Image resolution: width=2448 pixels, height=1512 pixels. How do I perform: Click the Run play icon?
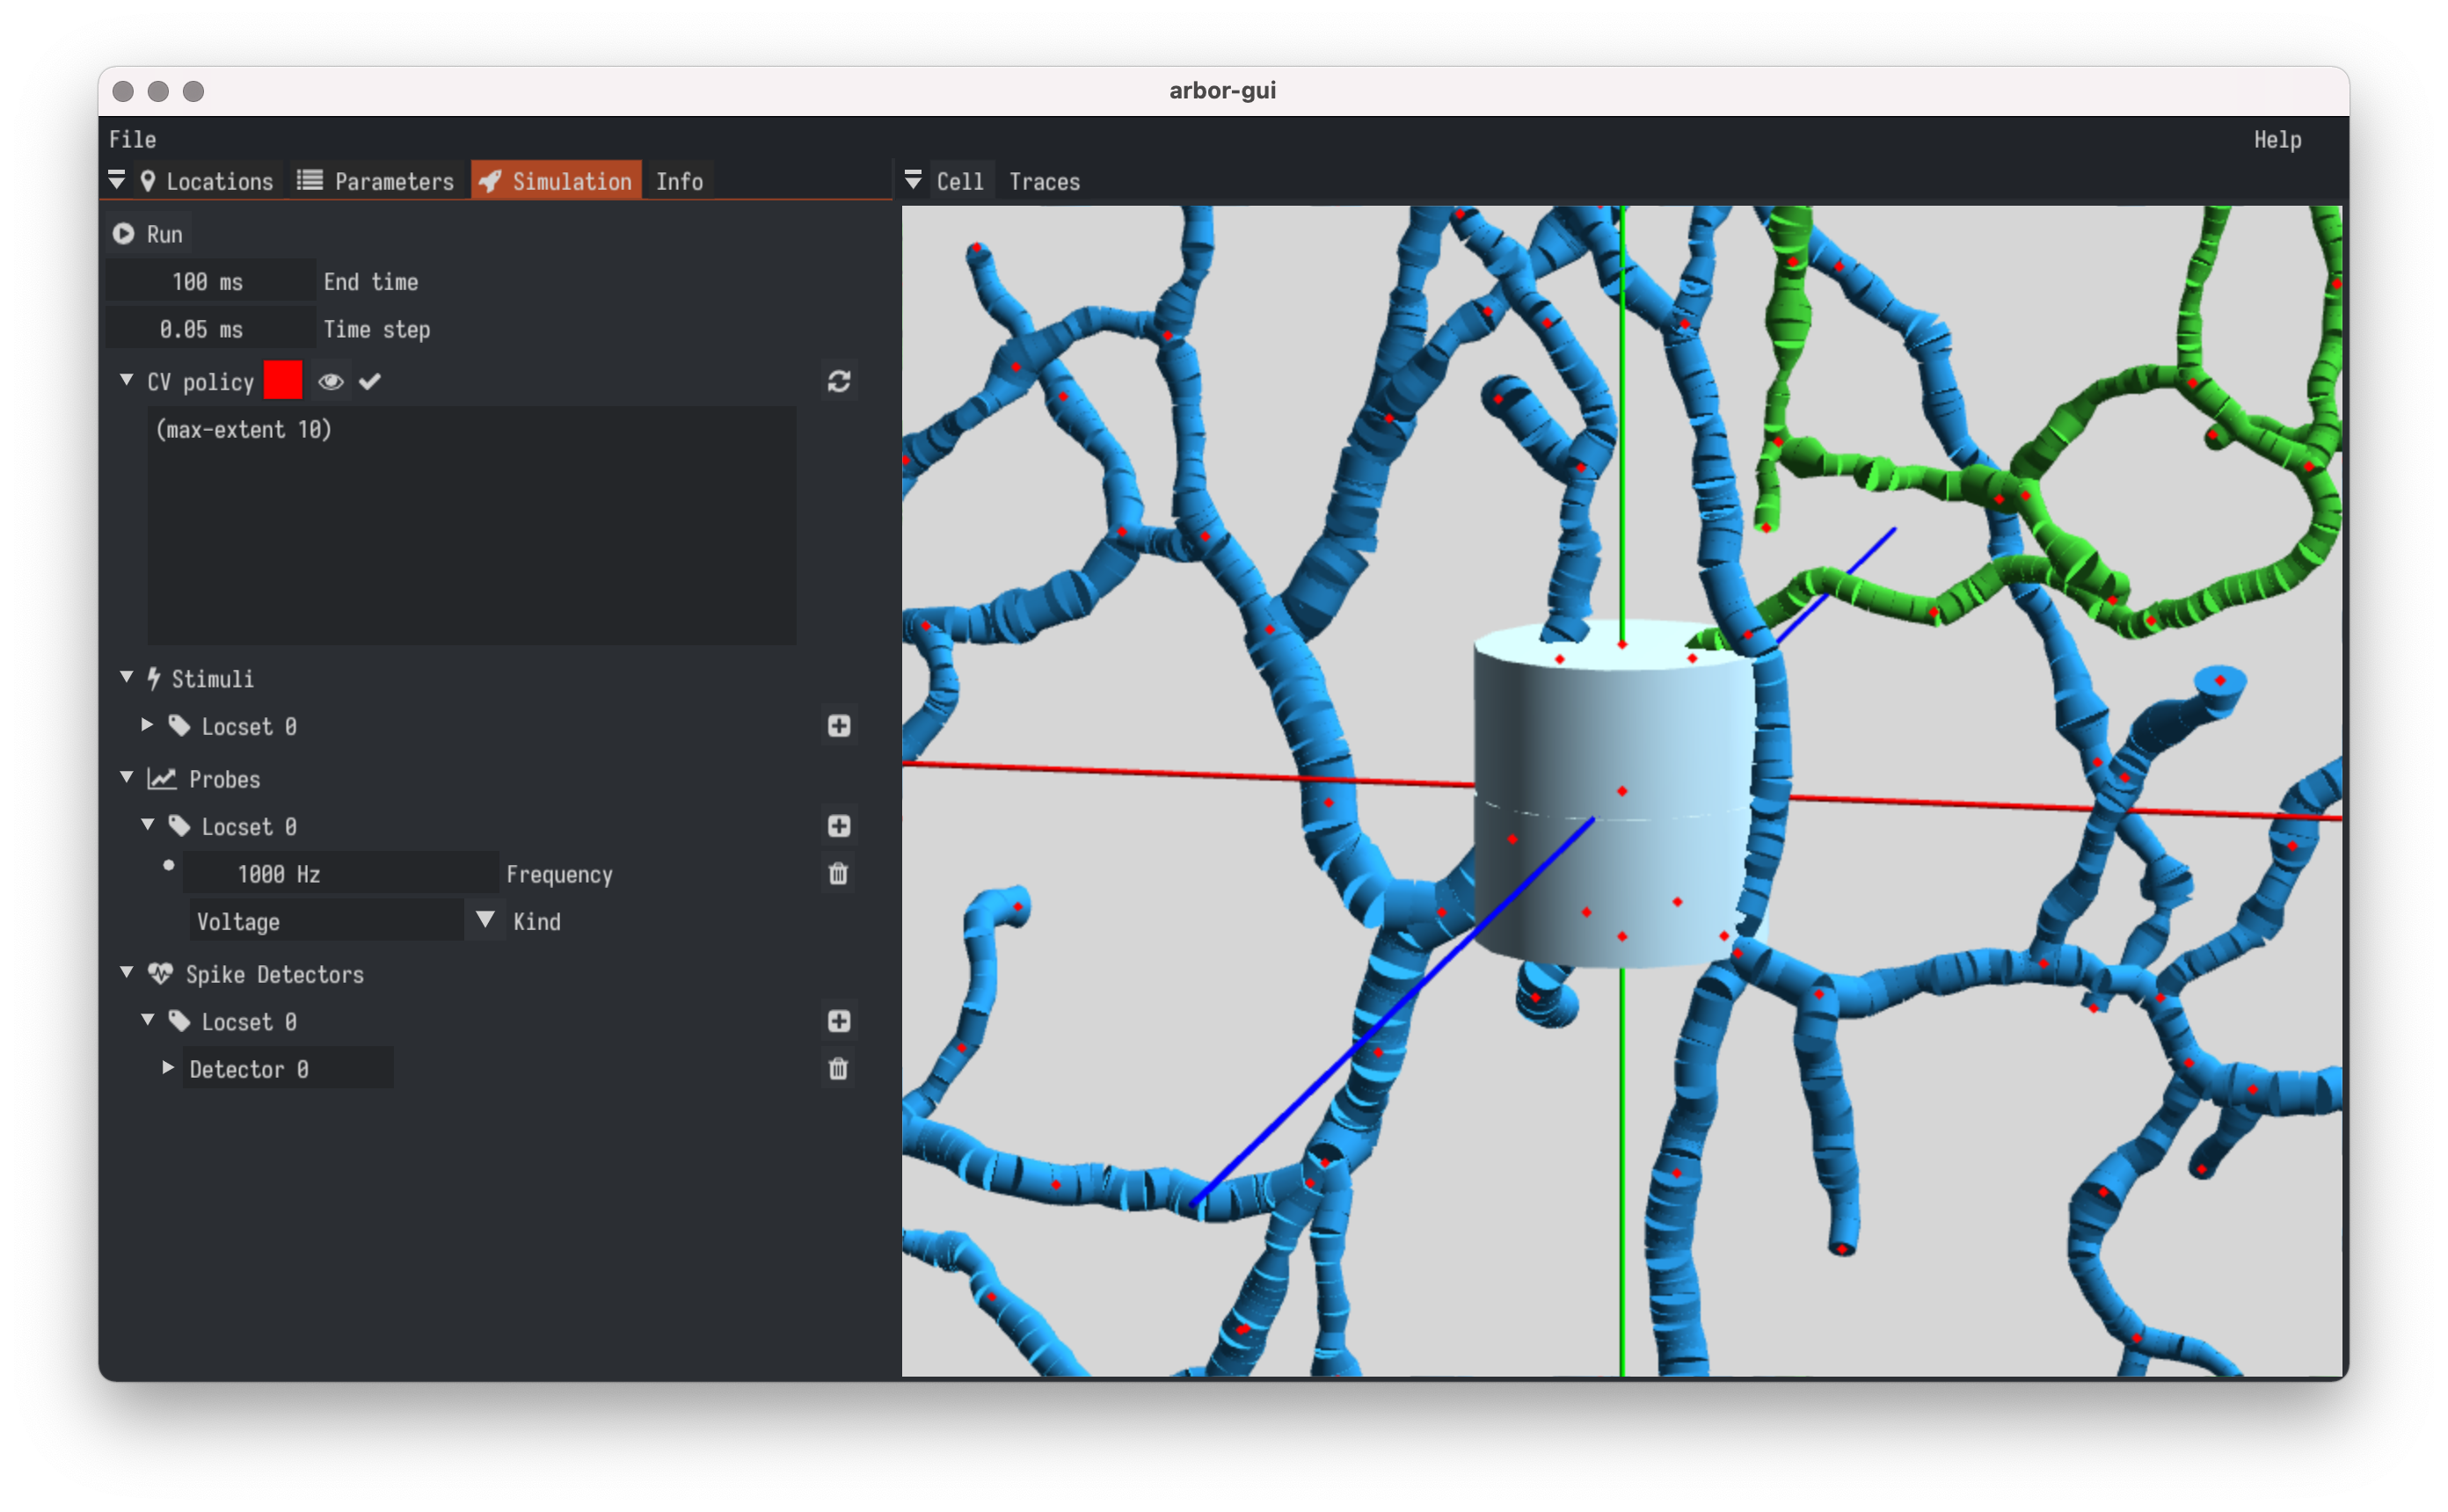click(123, 234)
